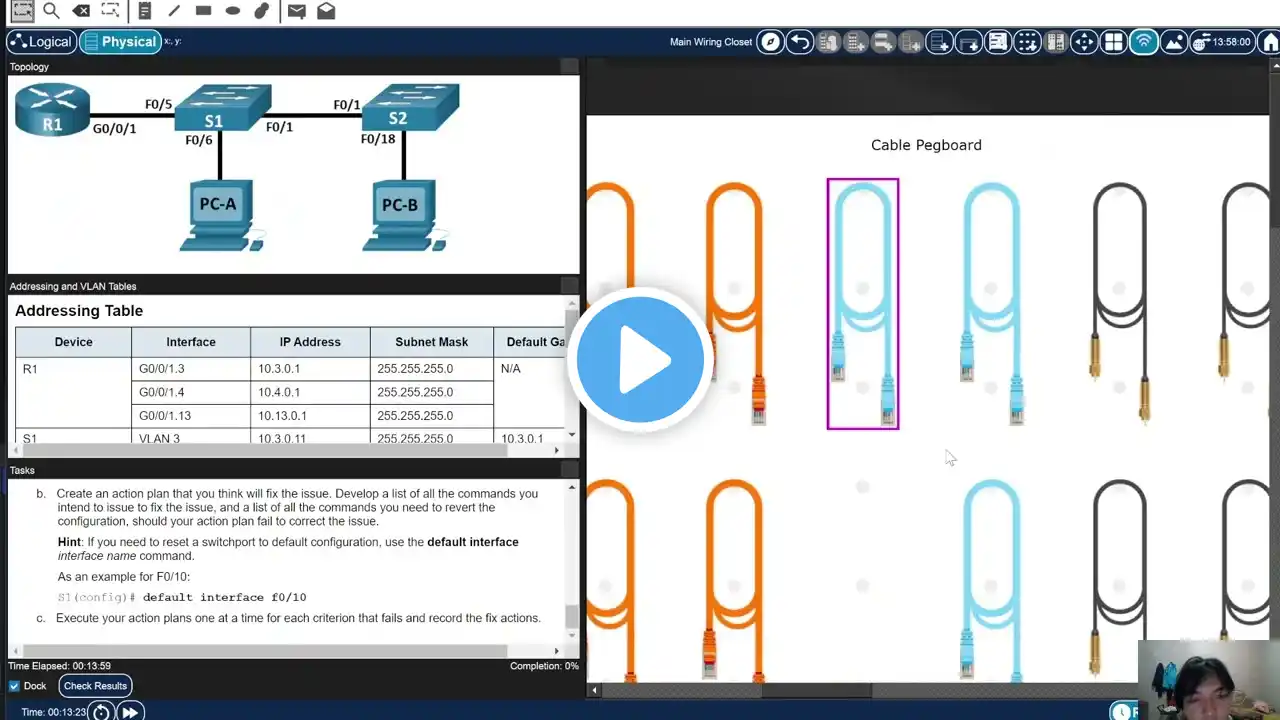
Task: Click the Tasks panel vertical scrollbar thumb
Action: (572, 616)
